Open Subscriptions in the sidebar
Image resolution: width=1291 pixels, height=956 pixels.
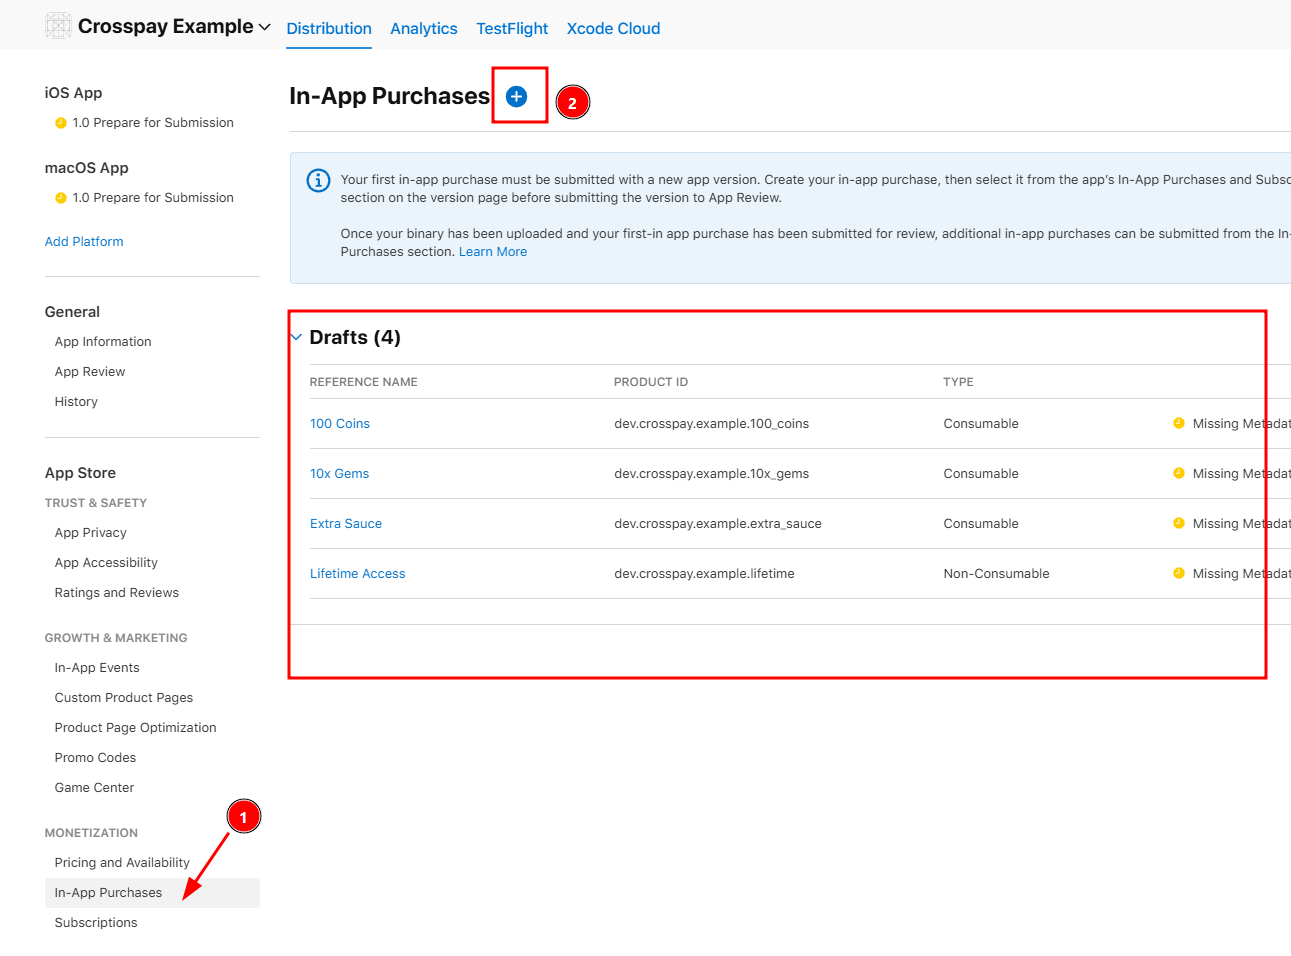pos(96,923)
